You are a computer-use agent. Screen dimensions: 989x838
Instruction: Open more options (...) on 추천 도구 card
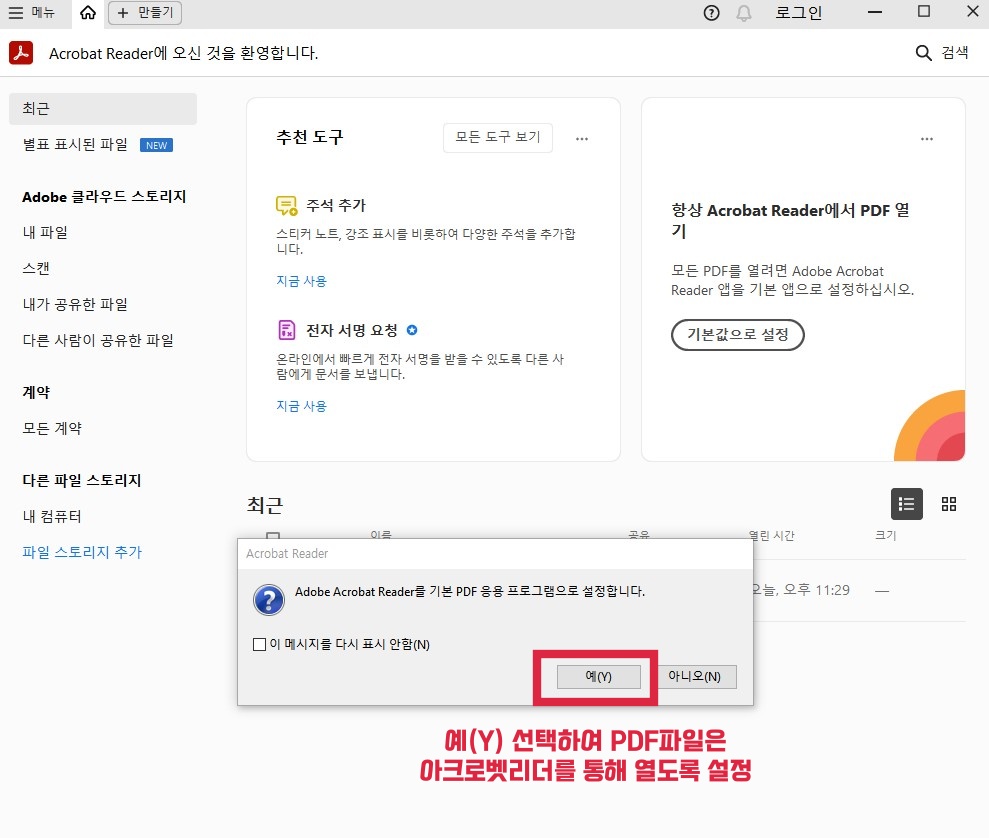click(x=582, y=138)
